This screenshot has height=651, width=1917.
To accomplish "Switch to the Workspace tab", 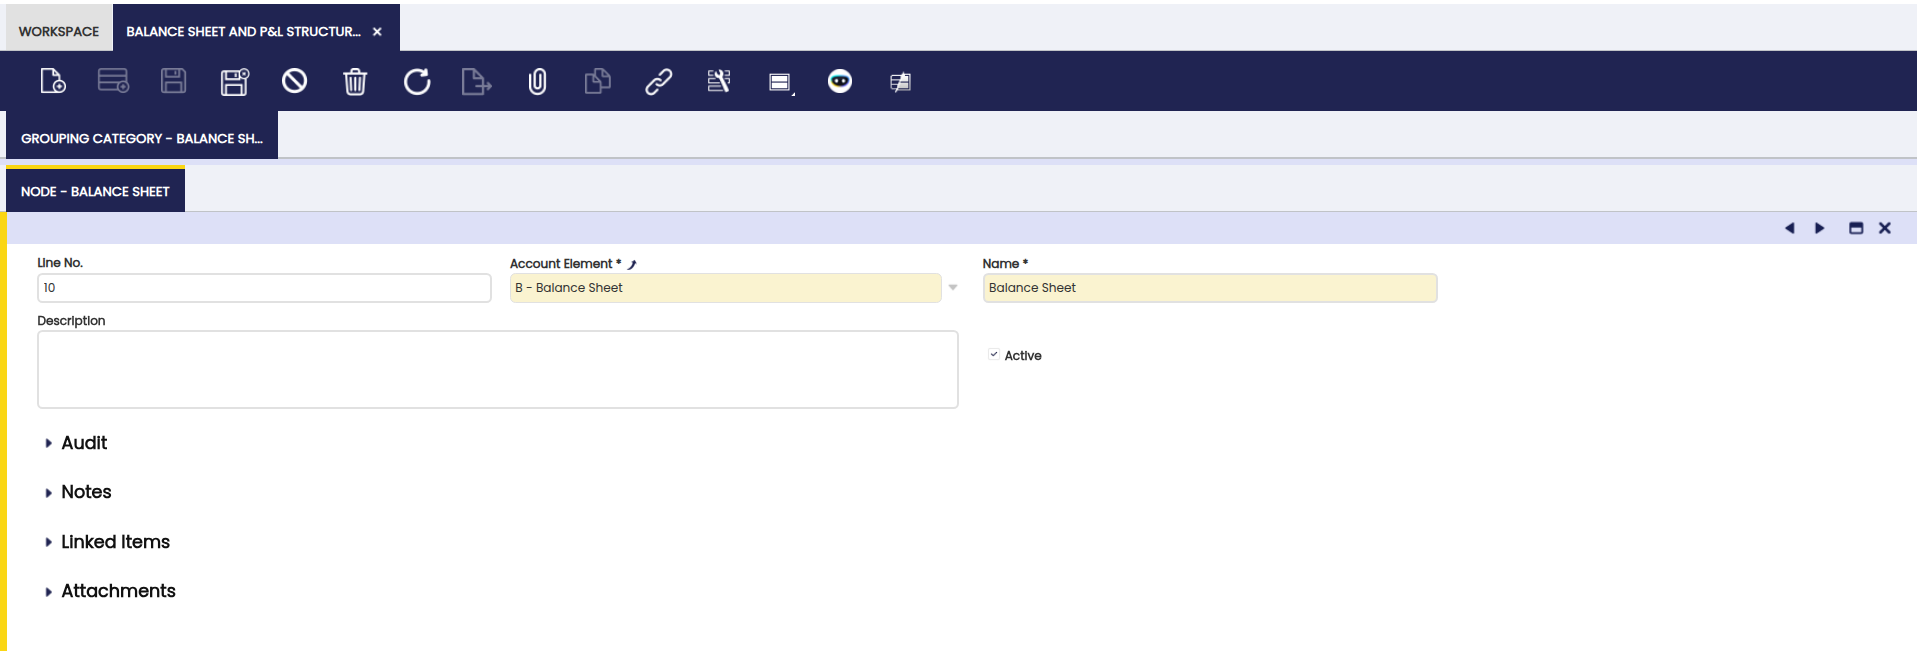I will pos(59,31).
